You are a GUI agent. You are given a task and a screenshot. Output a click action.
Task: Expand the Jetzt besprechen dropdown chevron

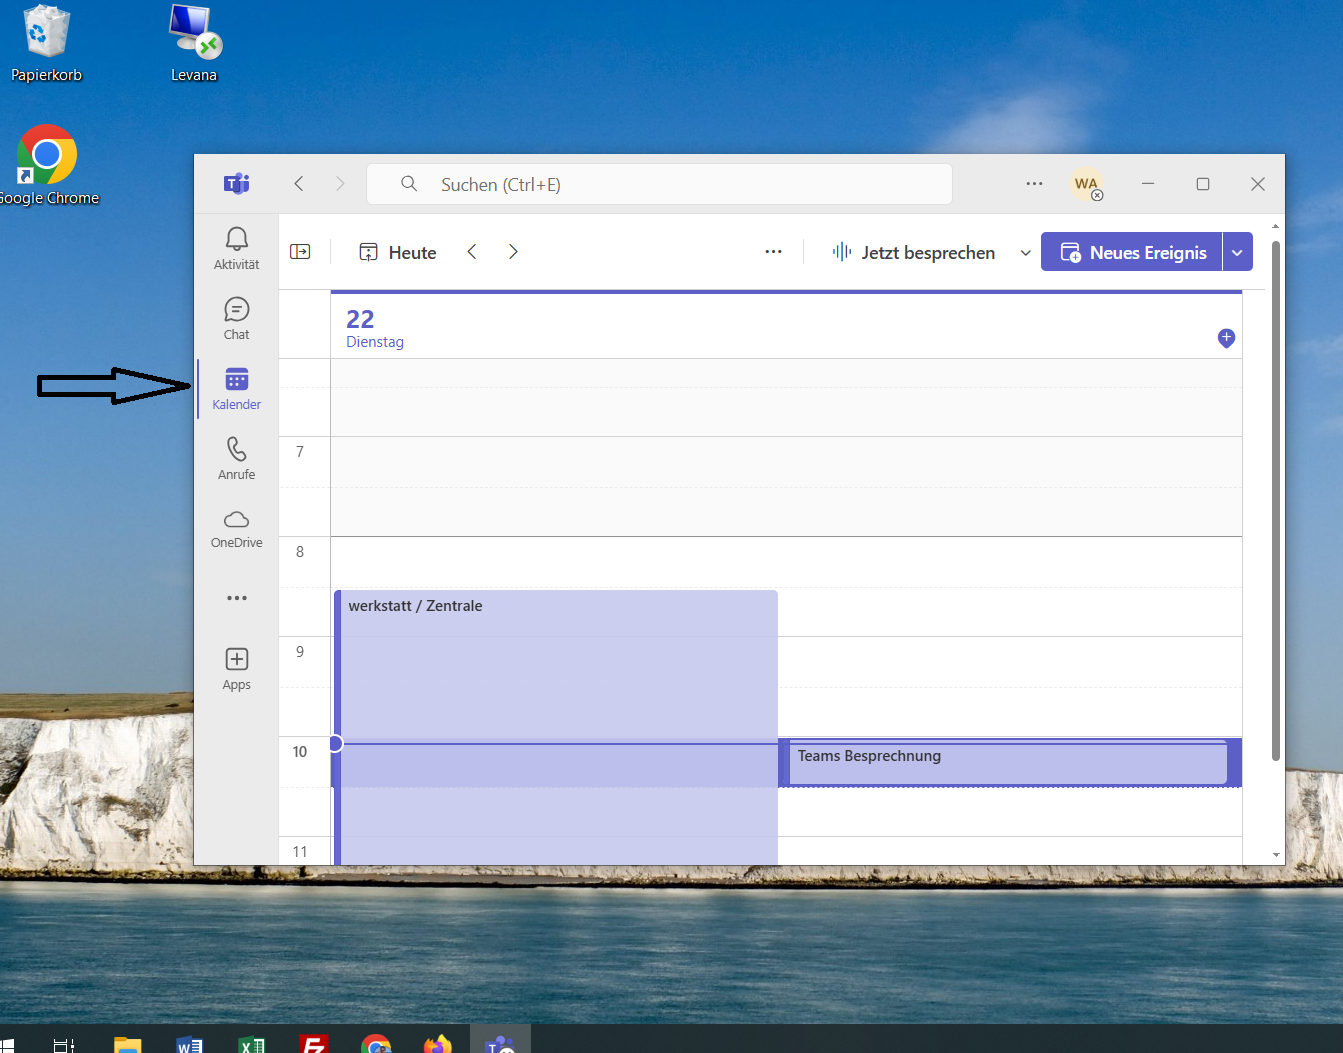(x=1025, y=253)
